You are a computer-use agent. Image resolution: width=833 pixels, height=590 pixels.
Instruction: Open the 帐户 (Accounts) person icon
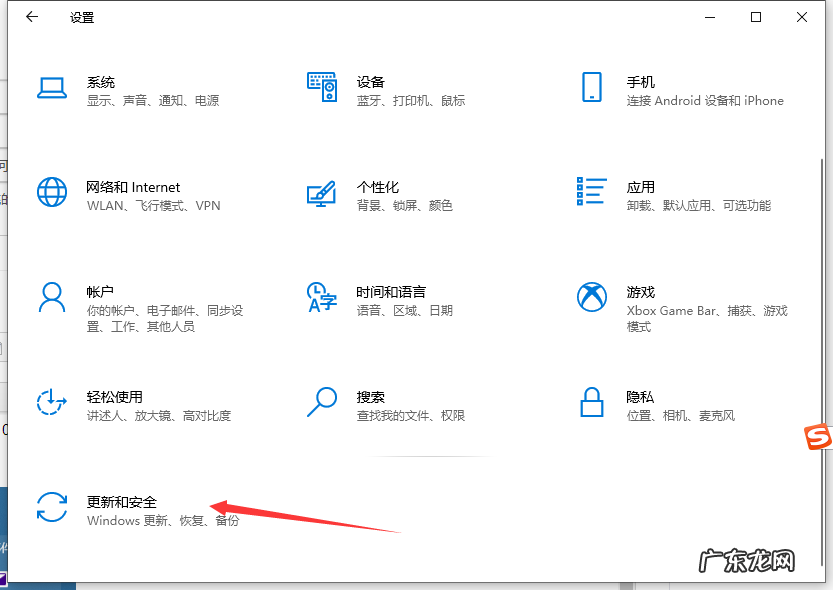[52, 297]
